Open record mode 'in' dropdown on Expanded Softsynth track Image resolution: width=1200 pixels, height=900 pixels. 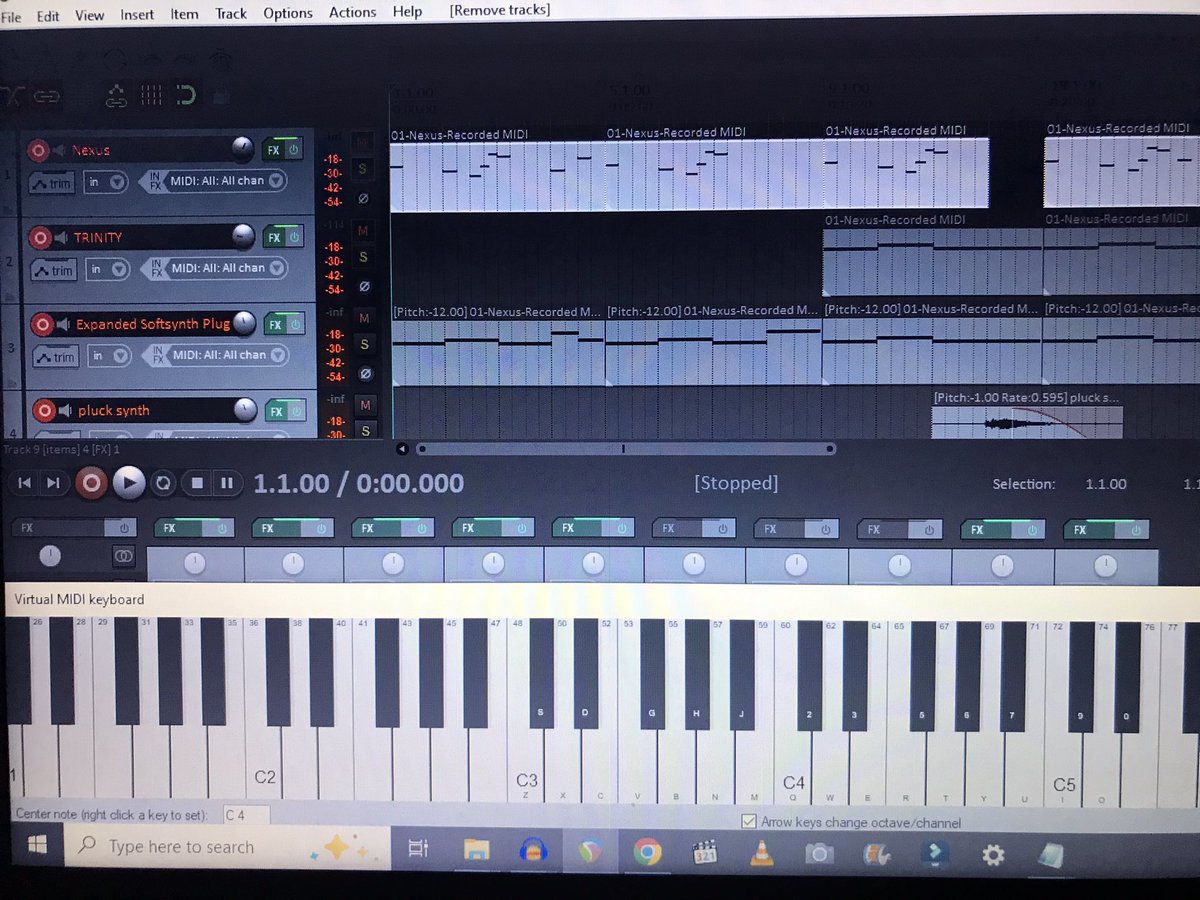107,355
